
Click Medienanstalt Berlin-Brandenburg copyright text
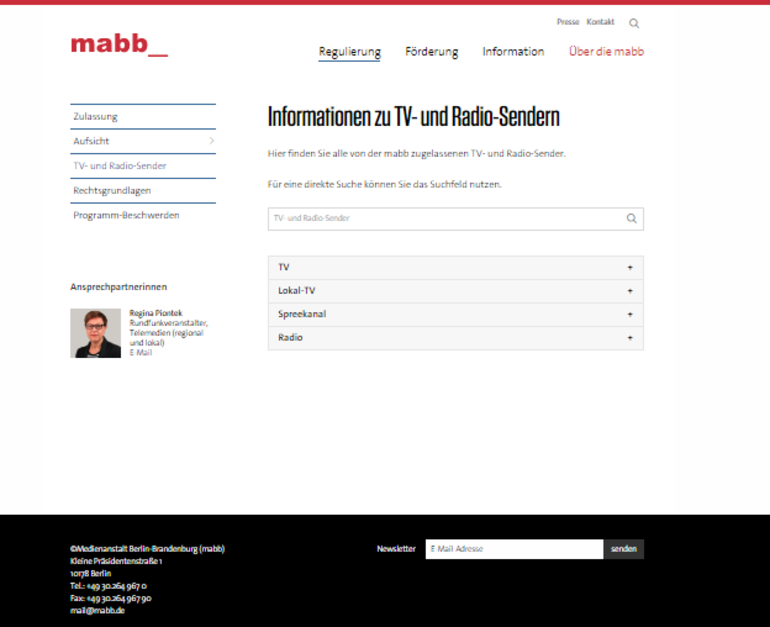coord(147,548)
